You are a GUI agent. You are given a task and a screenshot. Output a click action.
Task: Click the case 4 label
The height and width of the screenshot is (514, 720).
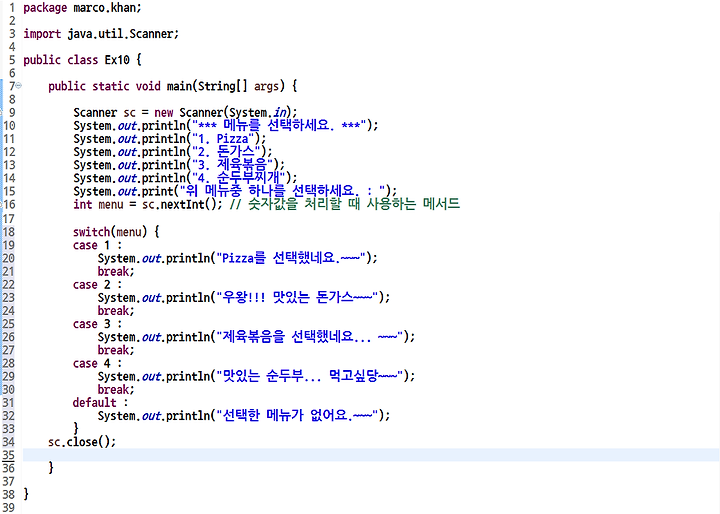pyautogui.click(x=97, y=364)
